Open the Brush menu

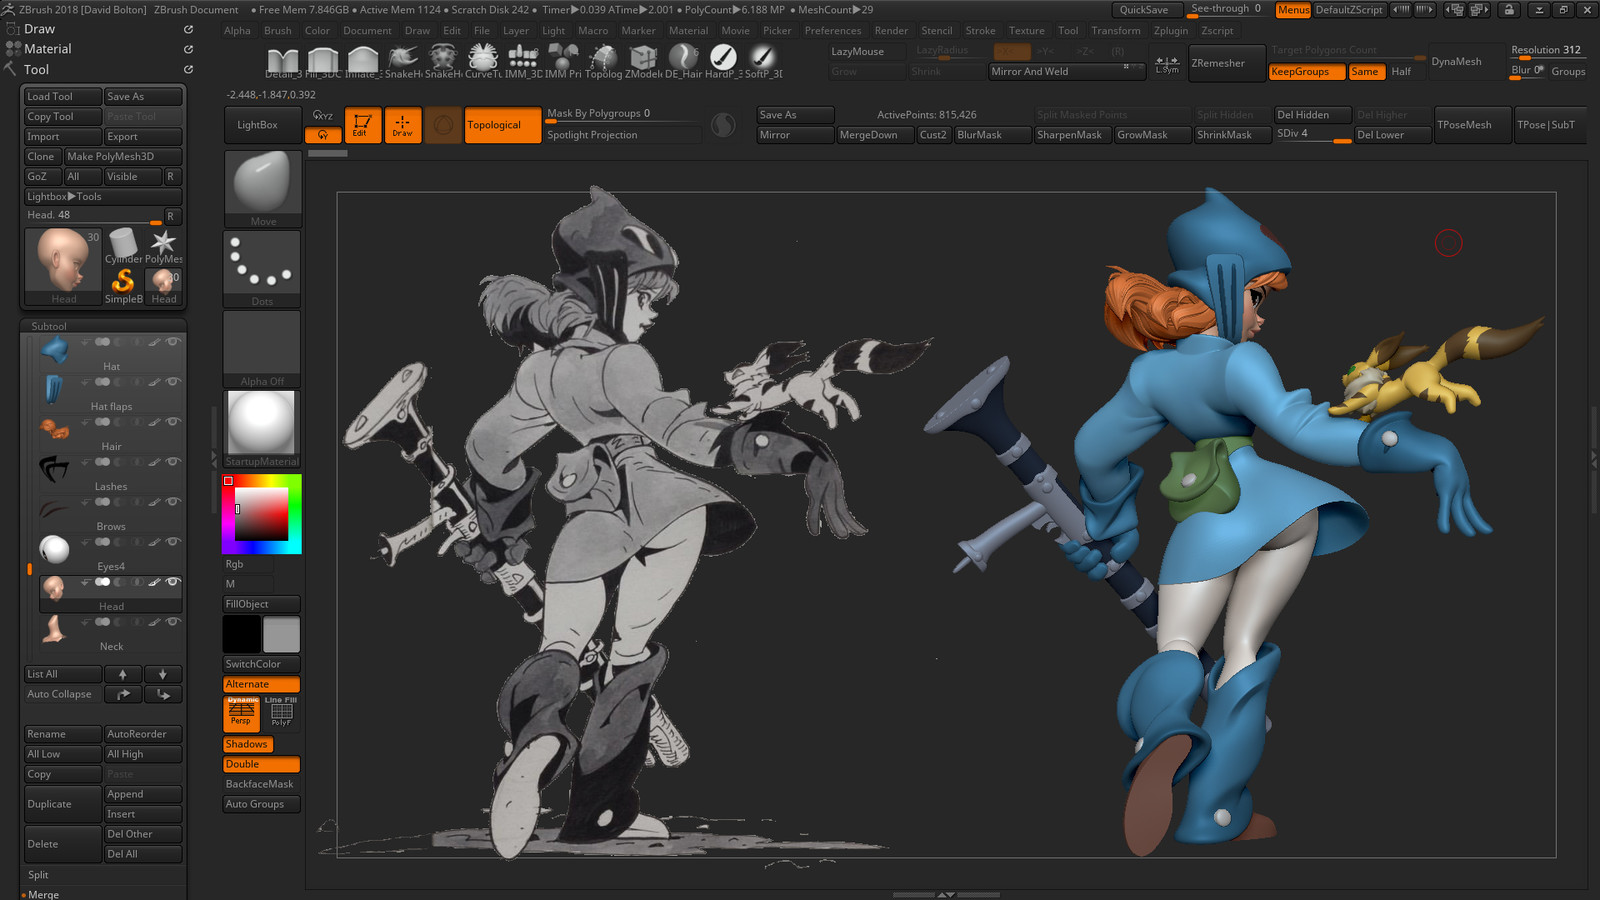click(x=277, y=31)
